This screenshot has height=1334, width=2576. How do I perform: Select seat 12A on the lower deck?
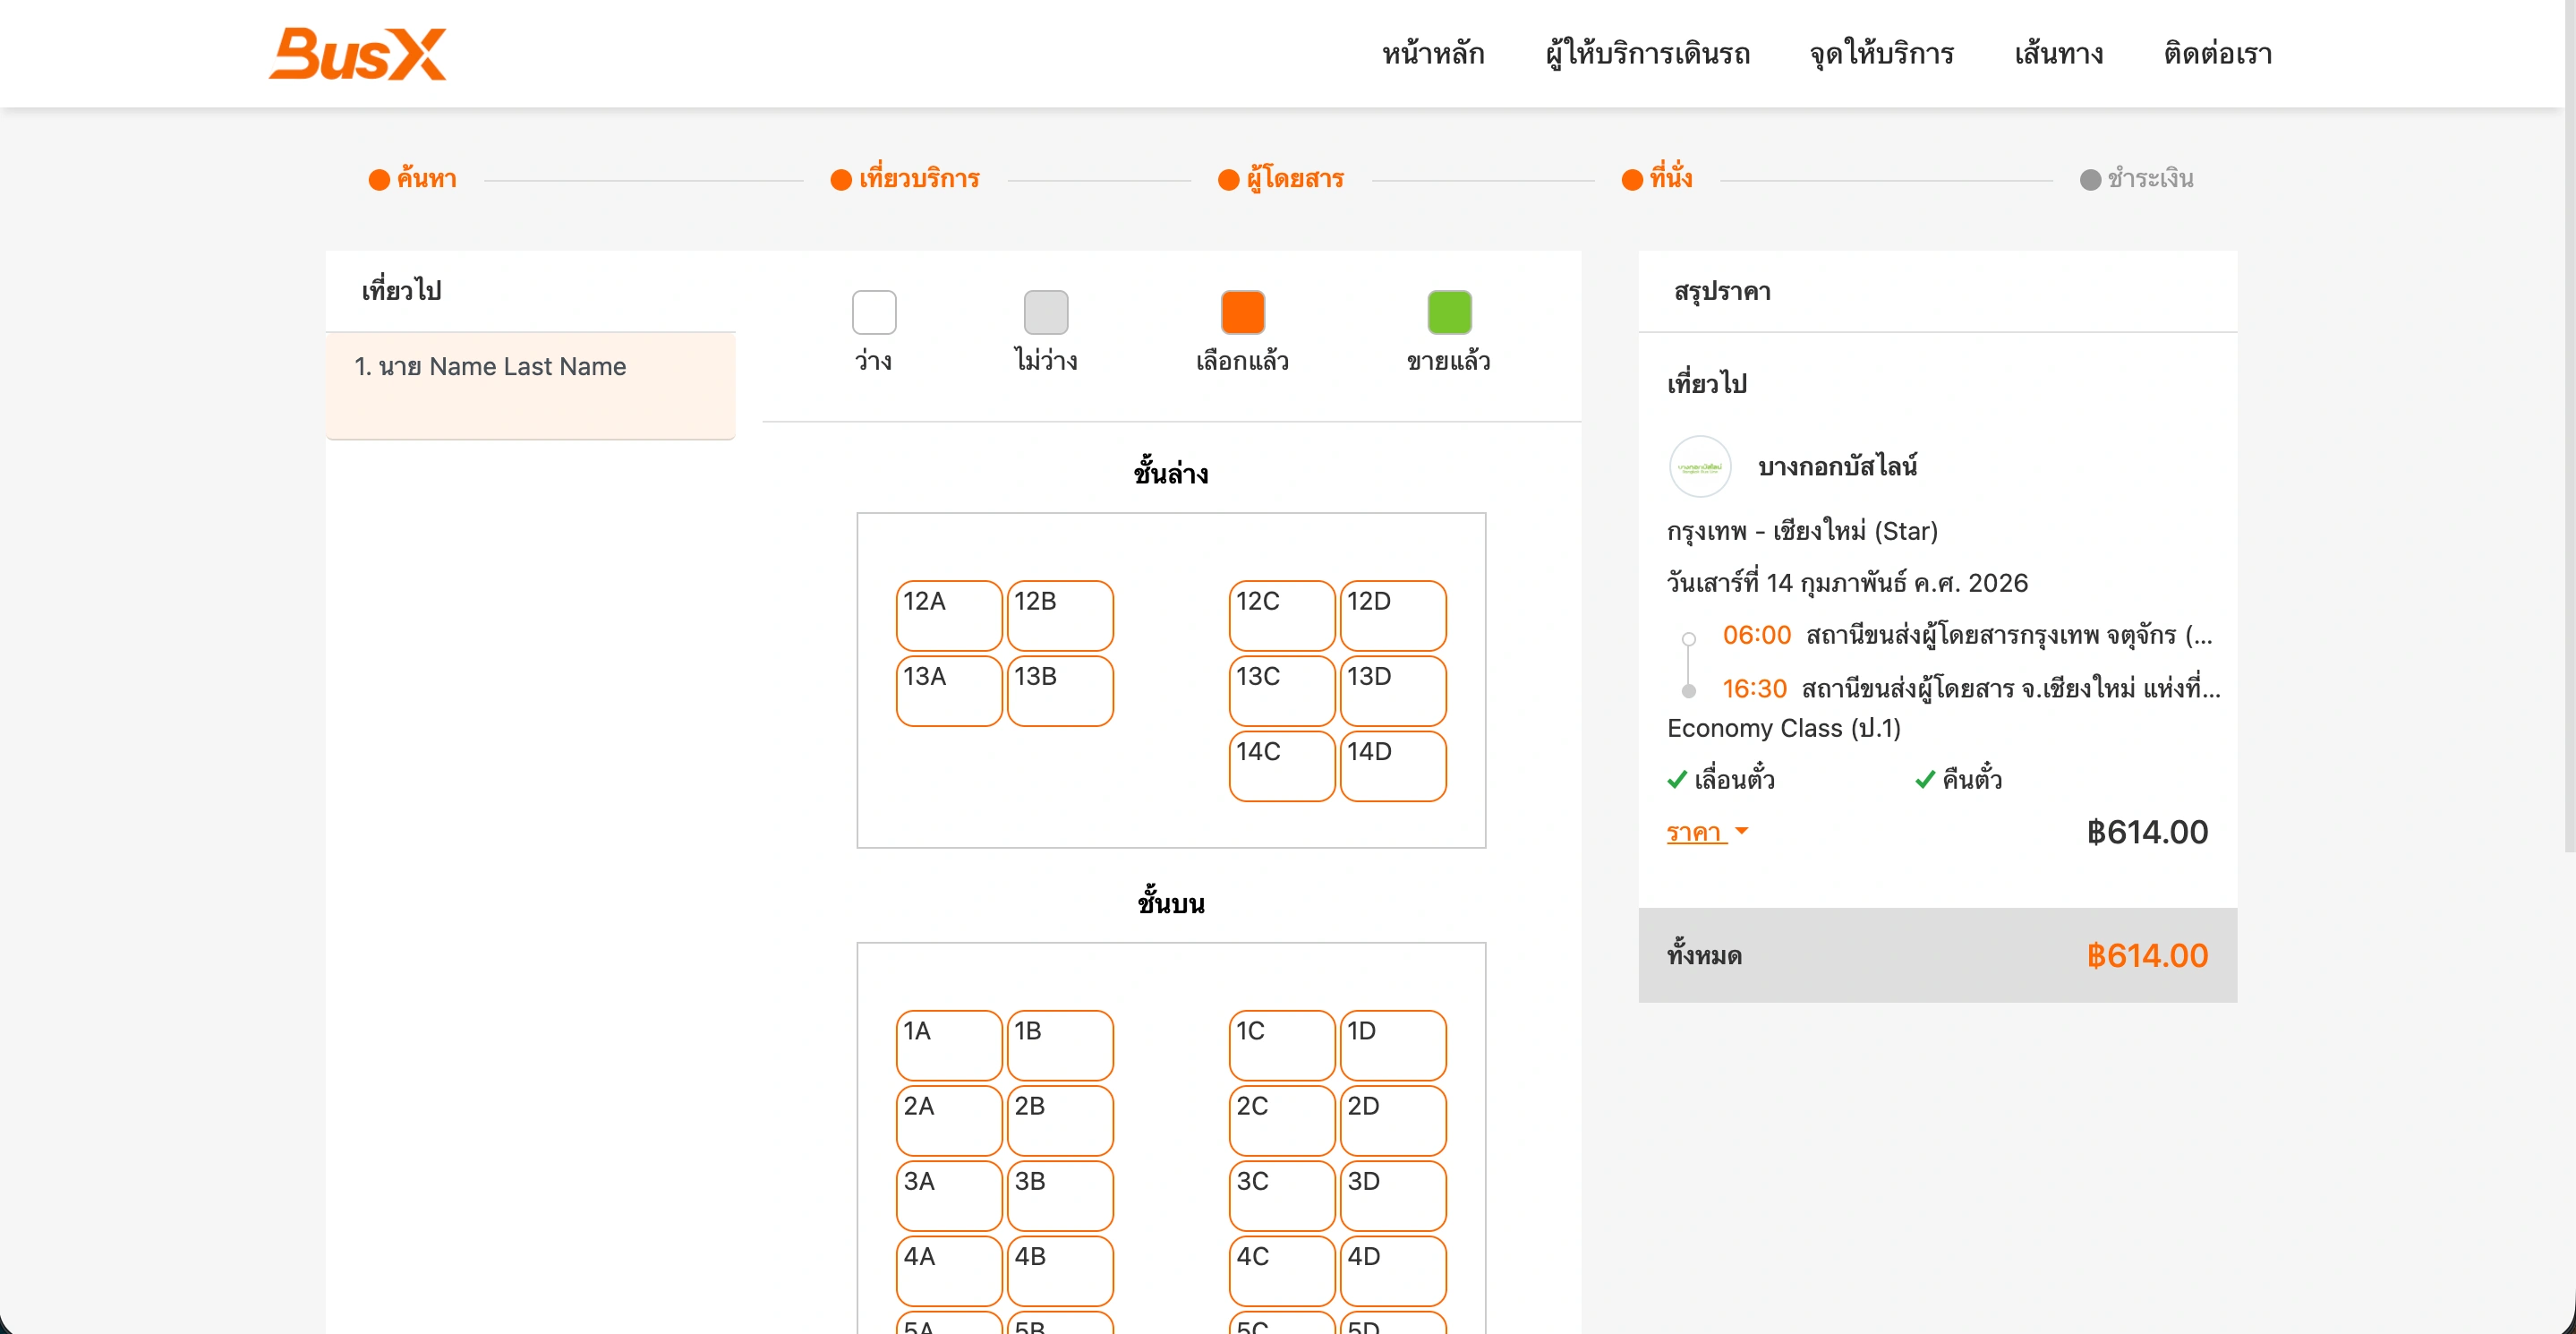[x=948, y=614]
